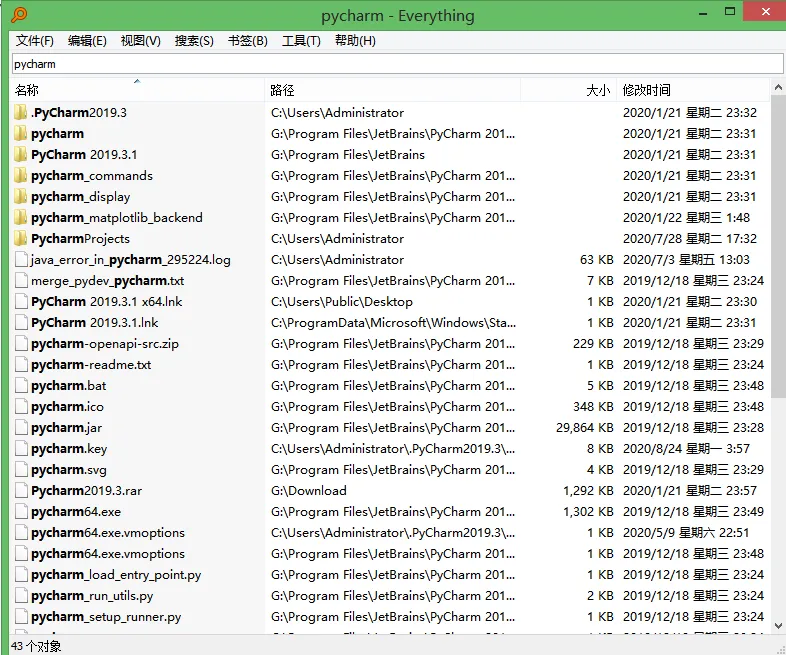The image size is (786, 655).
Task: Click file icon of pycharm64.exe
Action: (x=21, y=512)
